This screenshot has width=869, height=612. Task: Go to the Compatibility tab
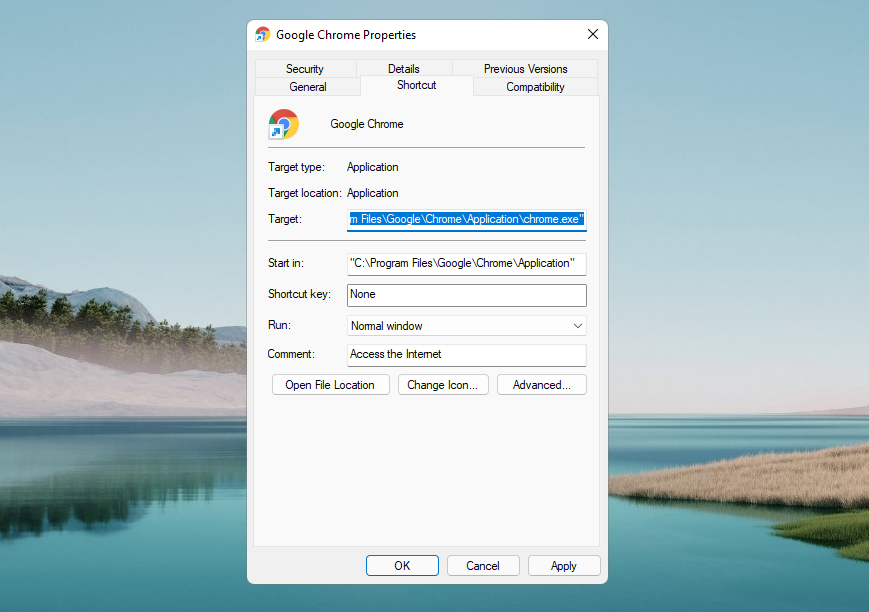click(535, 87)
